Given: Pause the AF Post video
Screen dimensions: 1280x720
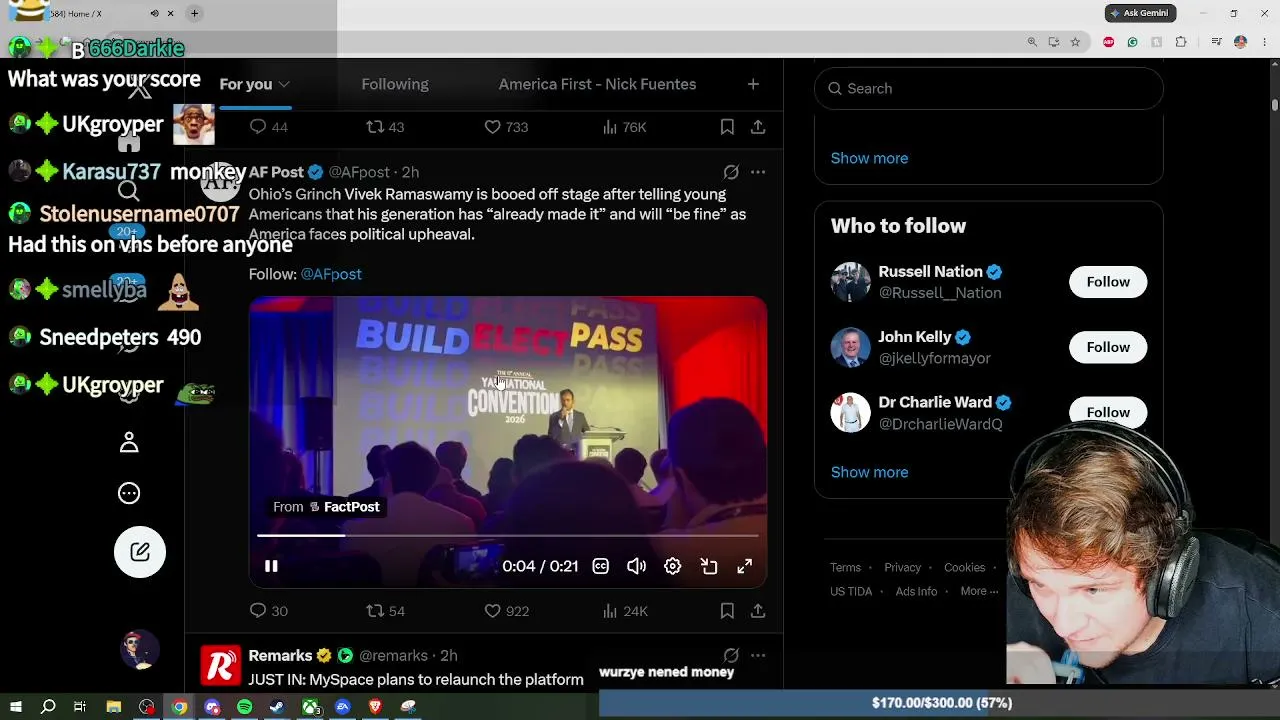Looking at the screenshot, I should tap(271, 566).
